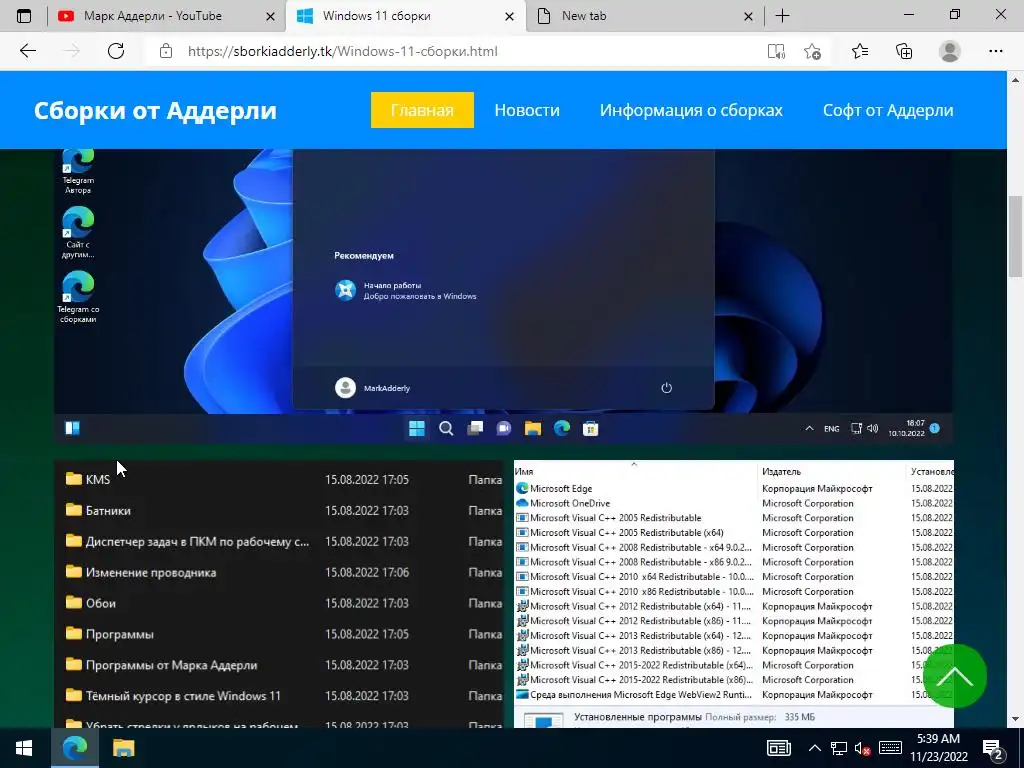Open File Explorer from the taskbar
1024x768 pixels.
pos(123,748)
